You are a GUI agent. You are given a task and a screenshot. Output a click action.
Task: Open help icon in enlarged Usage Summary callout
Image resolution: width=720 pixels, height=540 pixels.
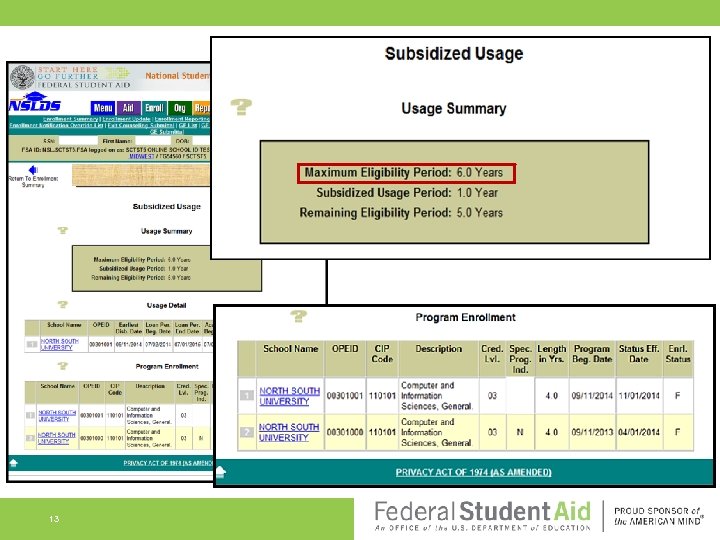point(241,107)
